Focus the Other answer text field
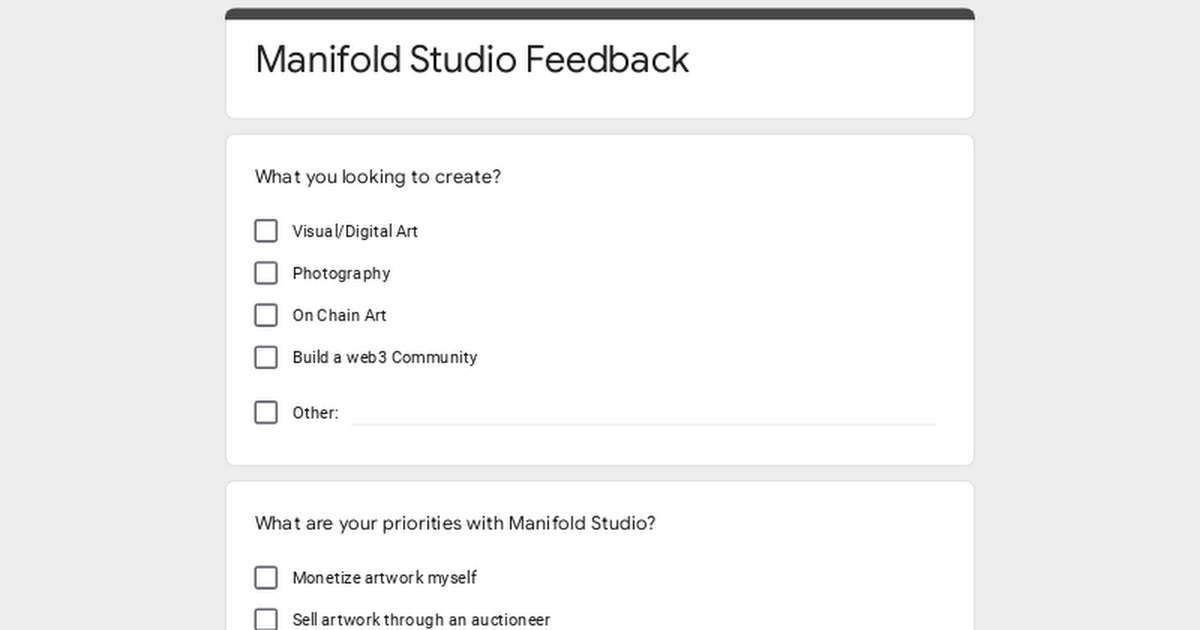The height and width of the screenshot is (630, 1200). click(x=644, y=412)
